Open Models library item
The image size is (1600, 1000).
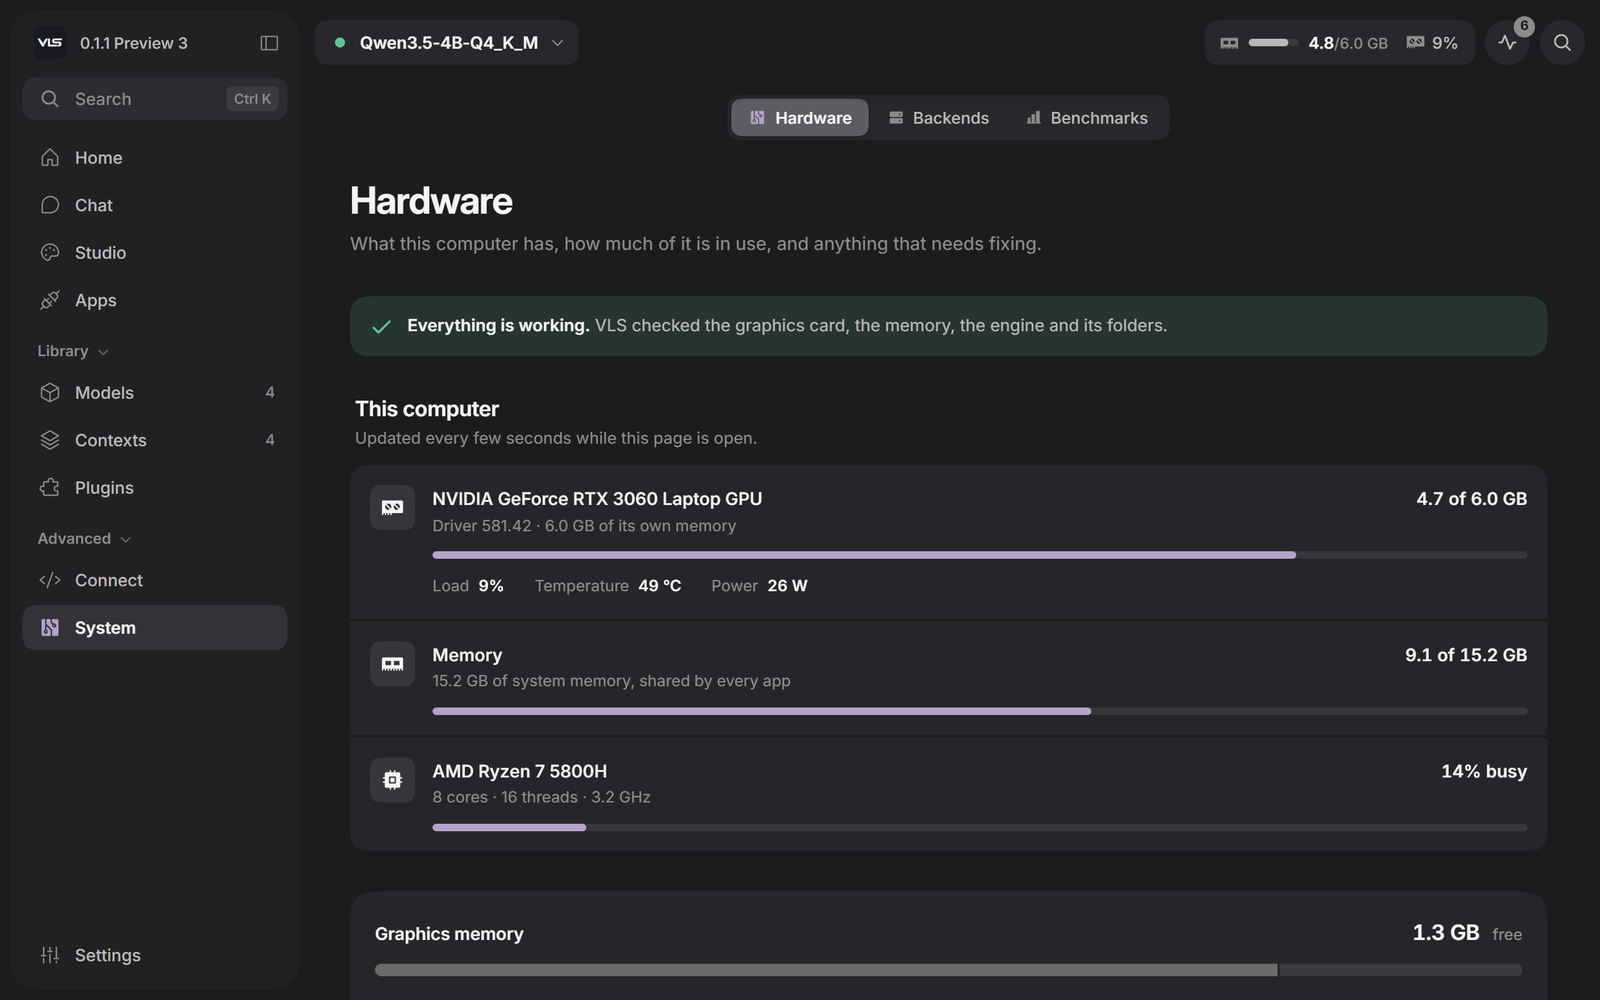(x=155, y=393)
